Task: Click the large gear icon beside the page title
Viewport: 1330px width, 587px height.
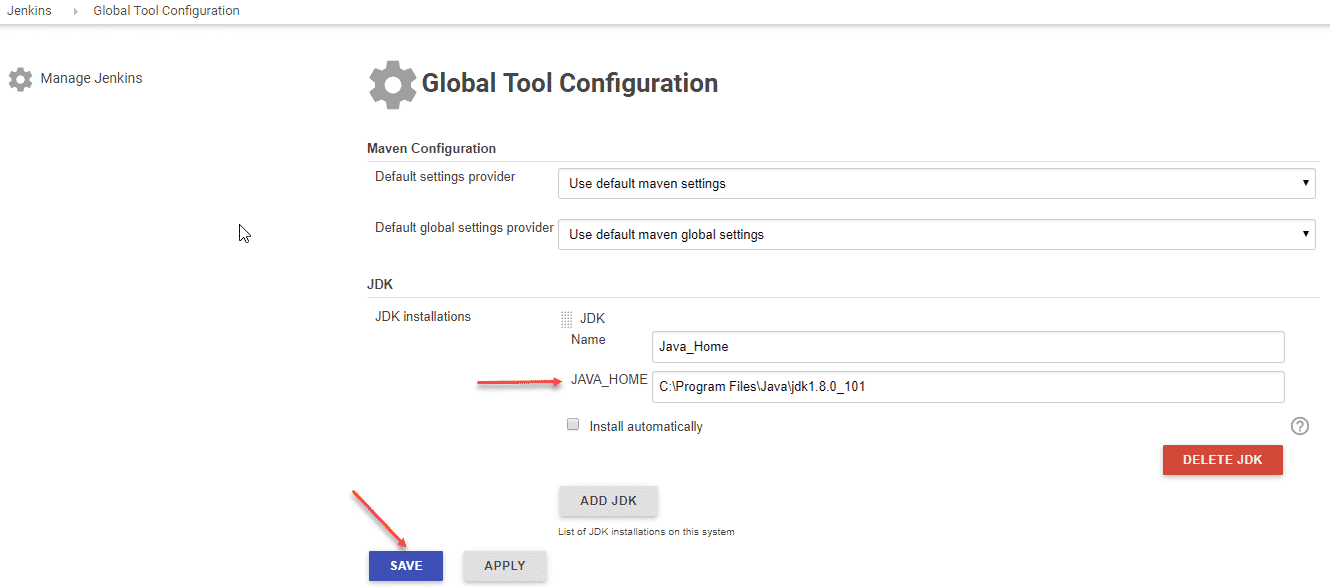Action: [x=392, y=84]
